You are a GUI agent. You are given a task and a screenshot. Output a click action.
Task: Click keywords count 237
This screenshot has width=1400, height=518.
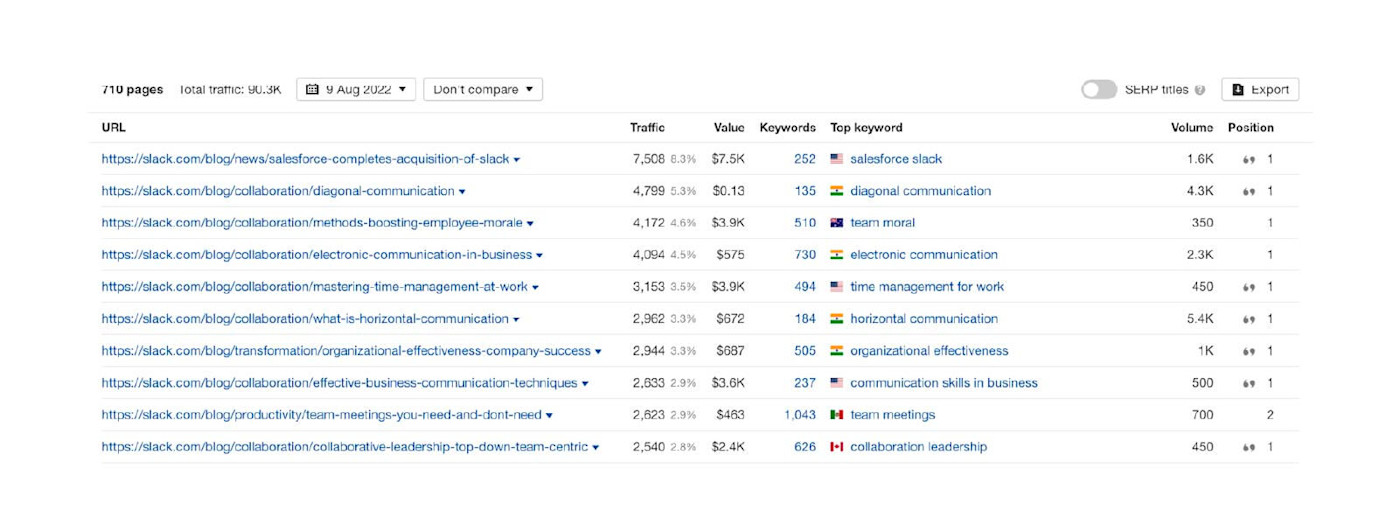pos(805,383)
